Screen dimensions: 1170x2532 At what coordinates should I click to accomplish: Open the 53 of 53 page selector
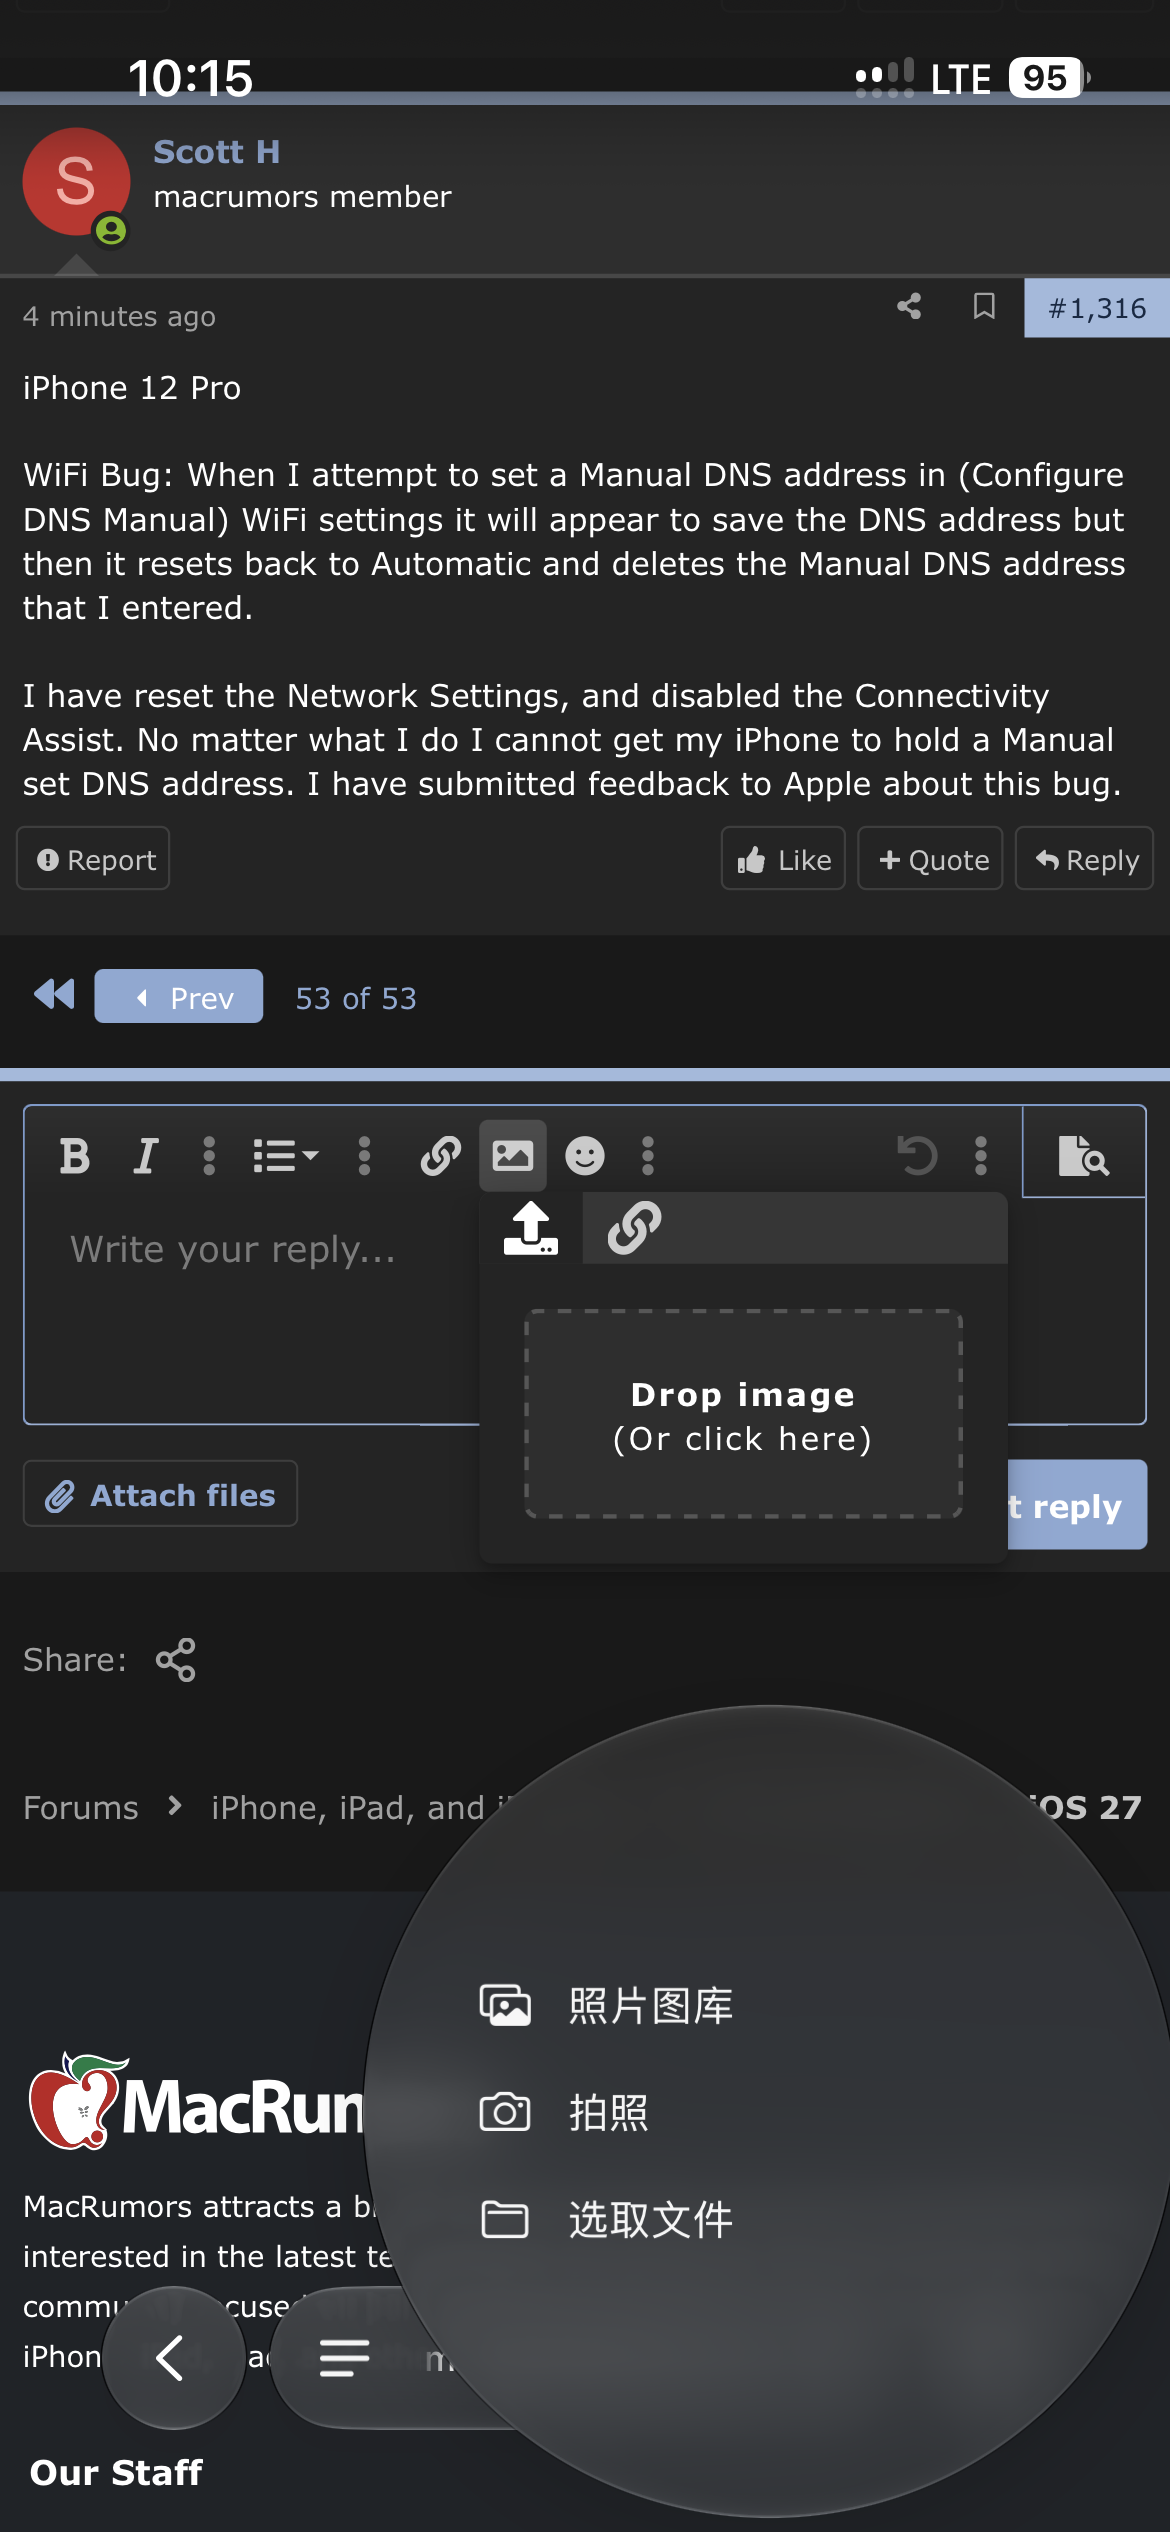356,998
